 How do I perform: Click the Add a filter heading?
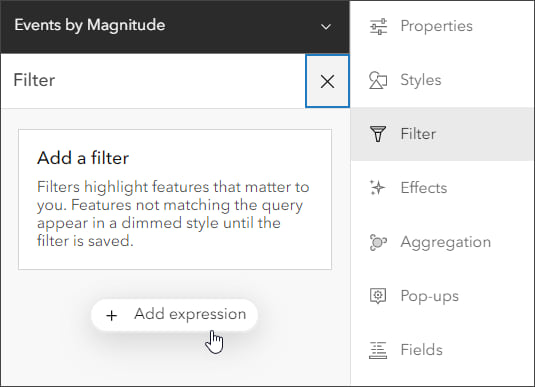[x=83, y=158]
